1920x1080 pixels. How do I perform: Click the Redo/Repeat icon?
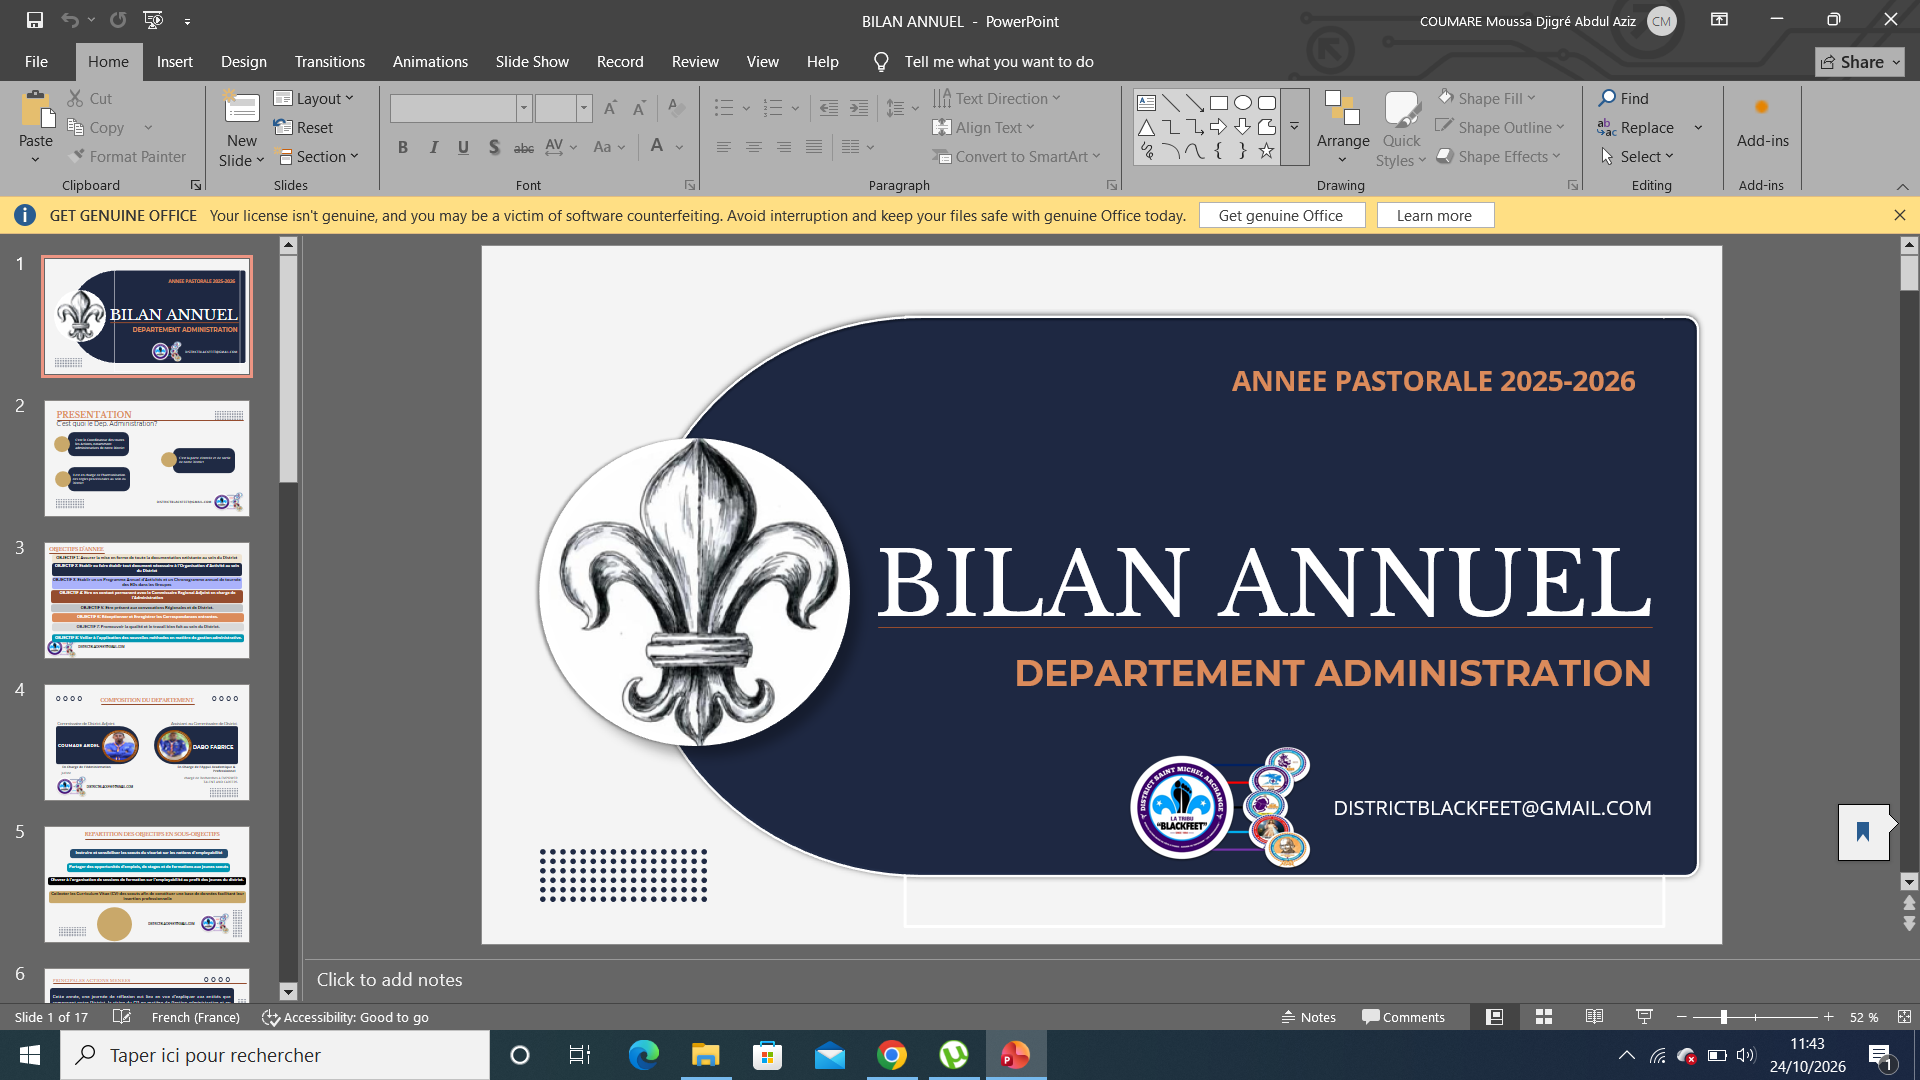pyautogui.click(x=118, y=20)
